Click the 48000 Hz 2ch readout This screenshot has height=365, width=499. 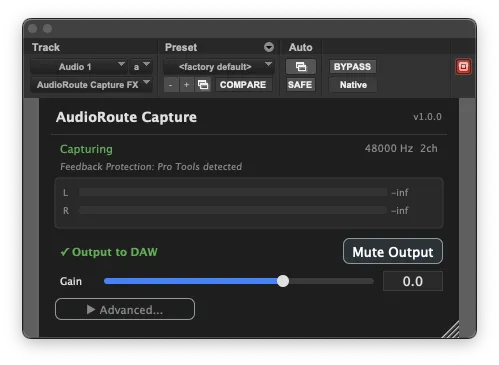pos(401,148)
